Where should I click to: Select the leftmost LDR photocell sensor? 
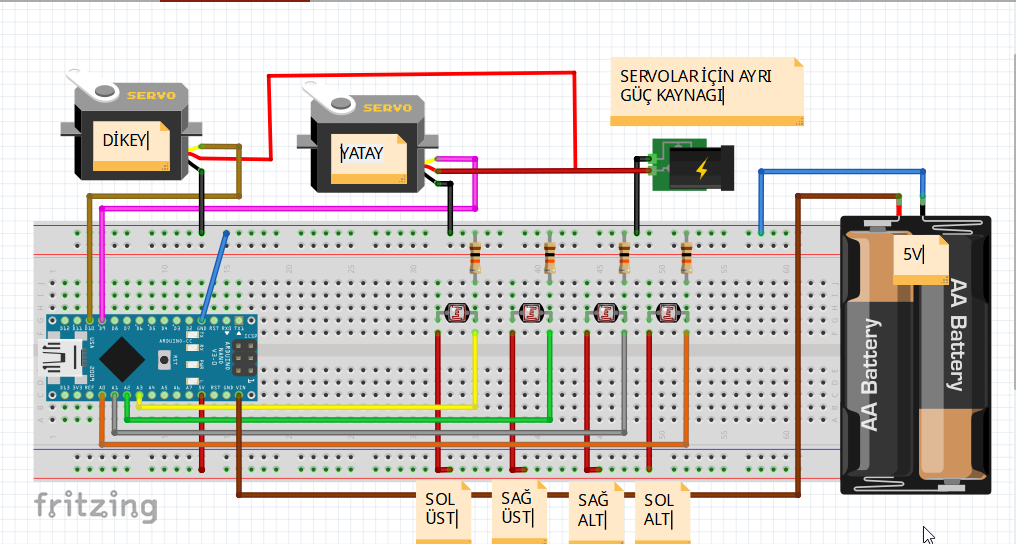tap(456, 313)
